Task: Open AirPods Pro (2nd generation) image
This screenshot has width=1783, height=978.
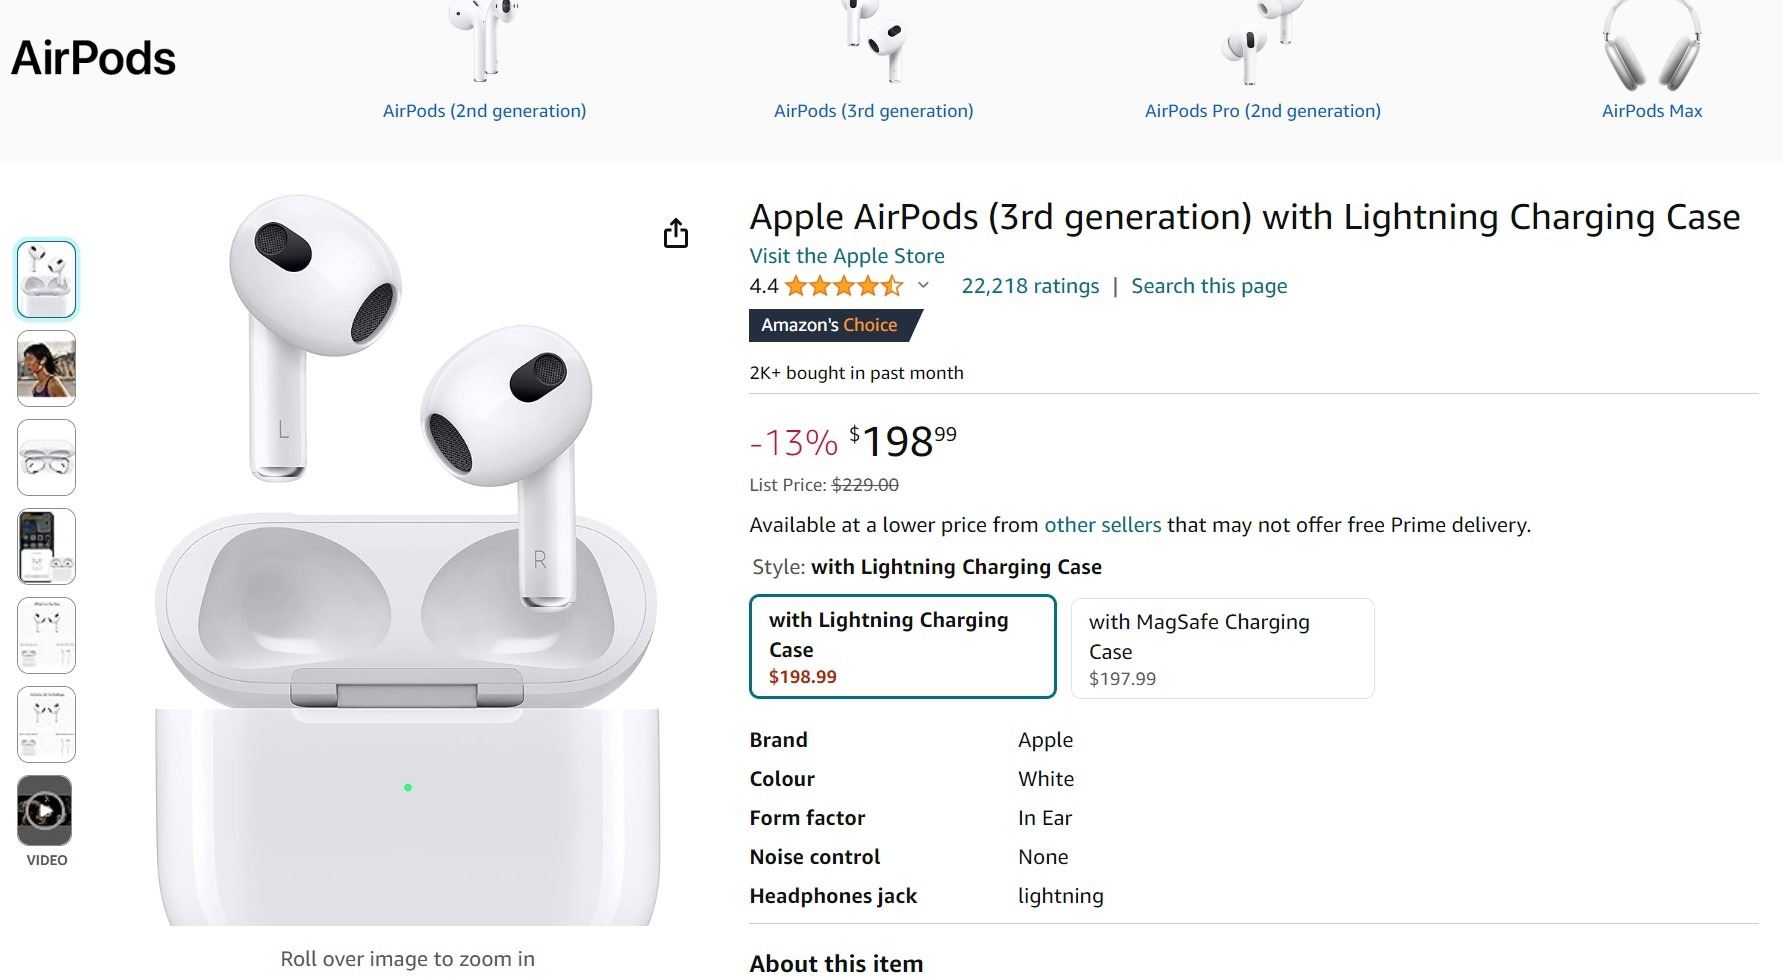Action: pyautogui.click(x=1262, y=40)
